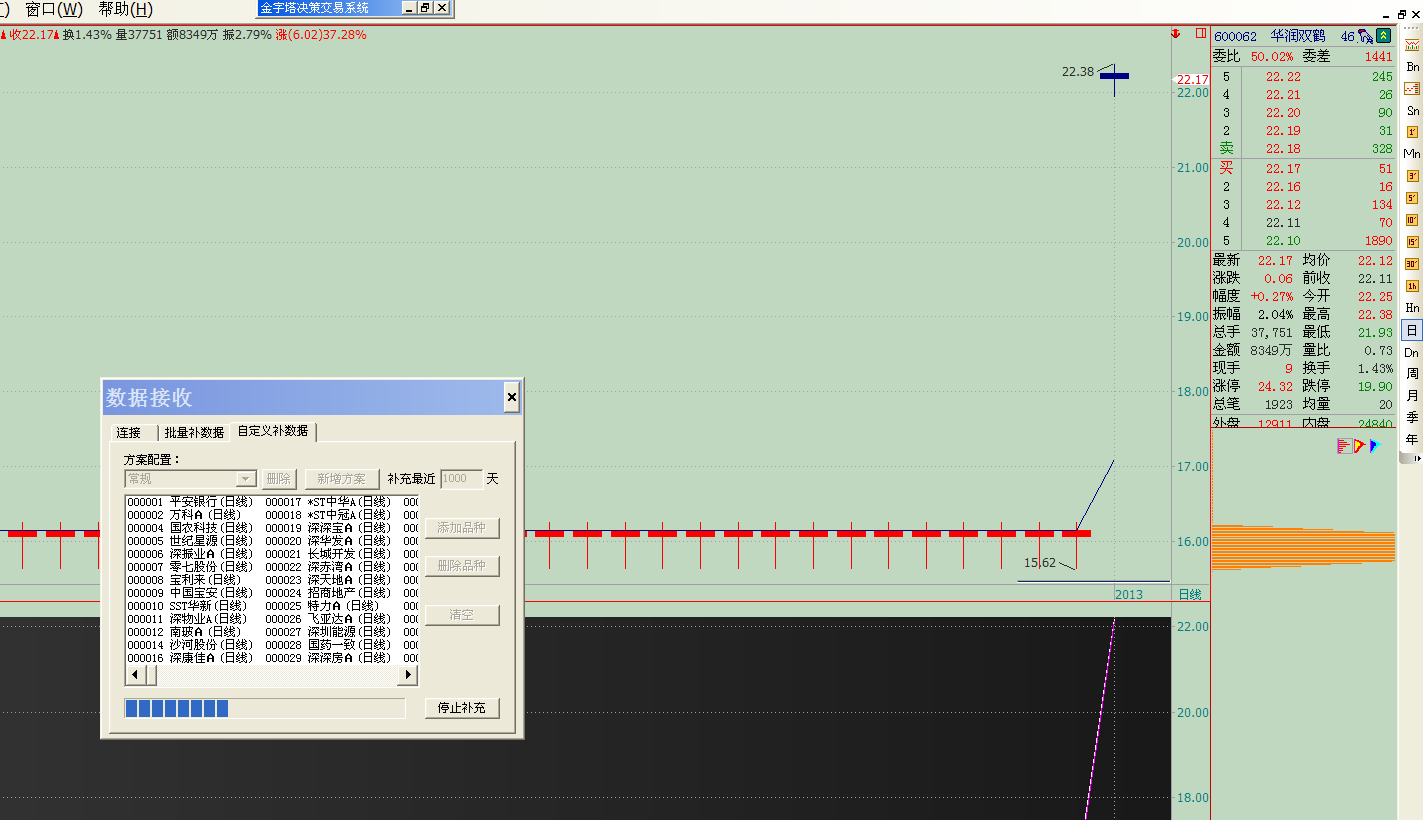Open the 方案配置 scheme dropdown
This screenshot has height=820, width=1423.
(245, 479)
